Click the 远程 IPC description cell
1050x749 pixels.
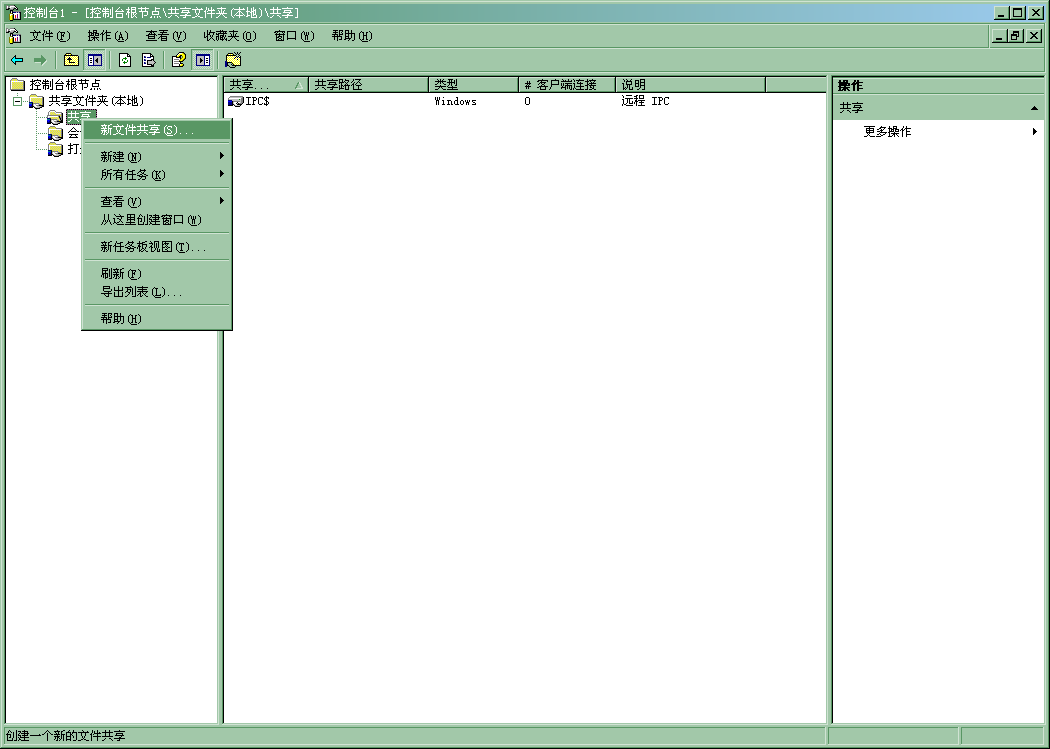646,101
